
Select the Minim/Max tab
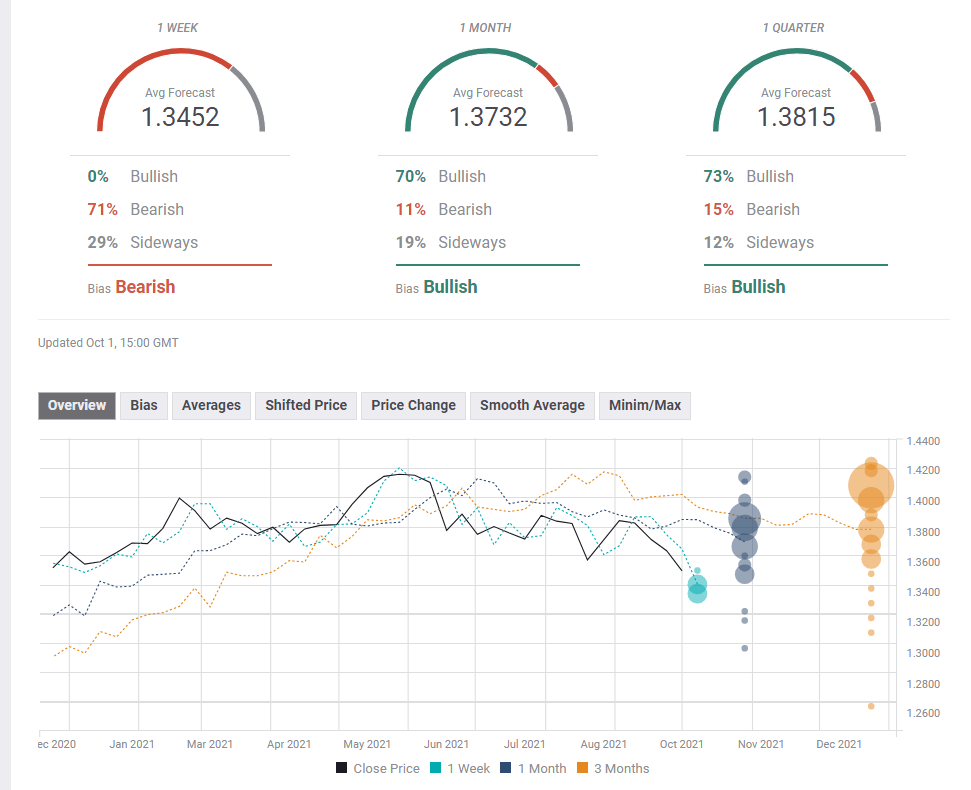point(645,405)
